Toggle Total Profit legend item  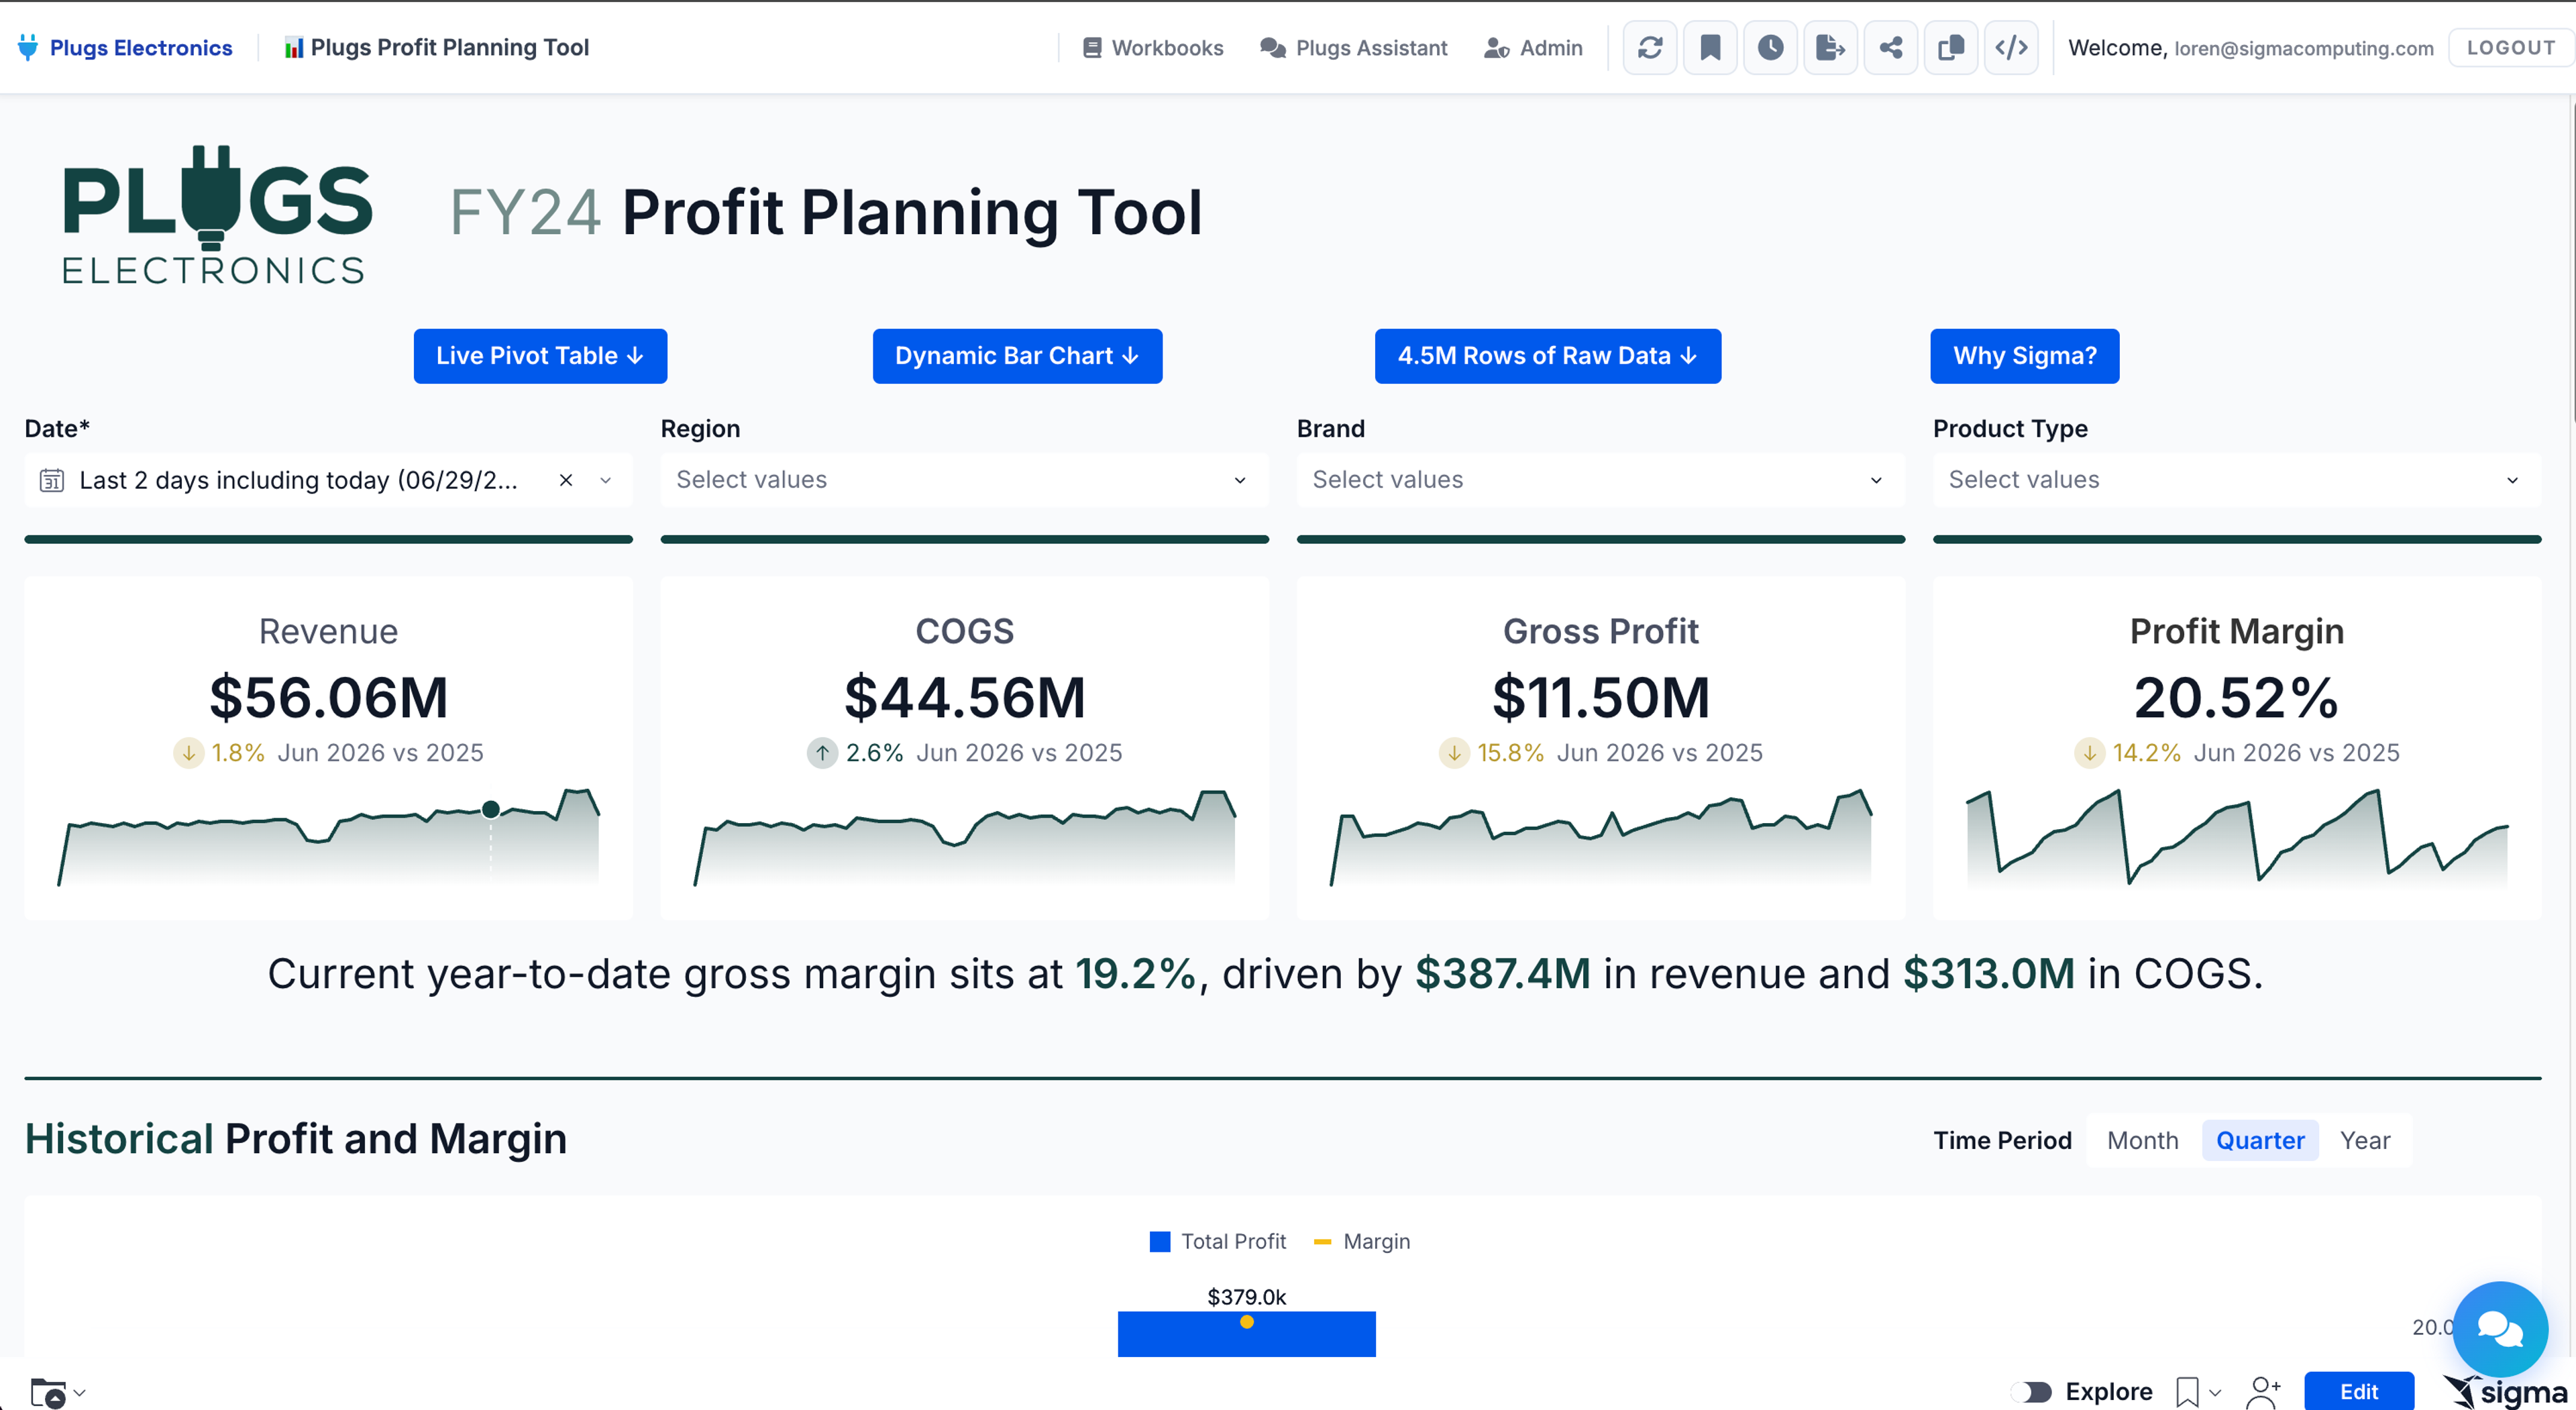(1218, 1241)
